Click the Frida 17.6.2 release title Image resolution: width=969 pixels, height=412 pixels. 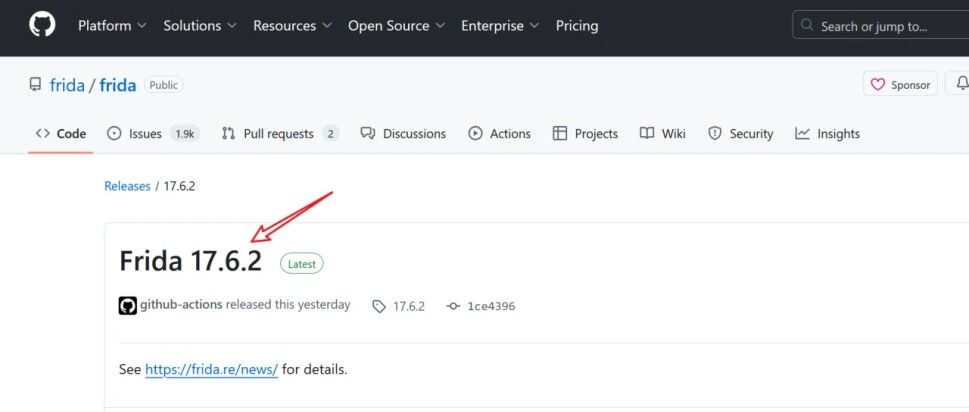[190, 261]
